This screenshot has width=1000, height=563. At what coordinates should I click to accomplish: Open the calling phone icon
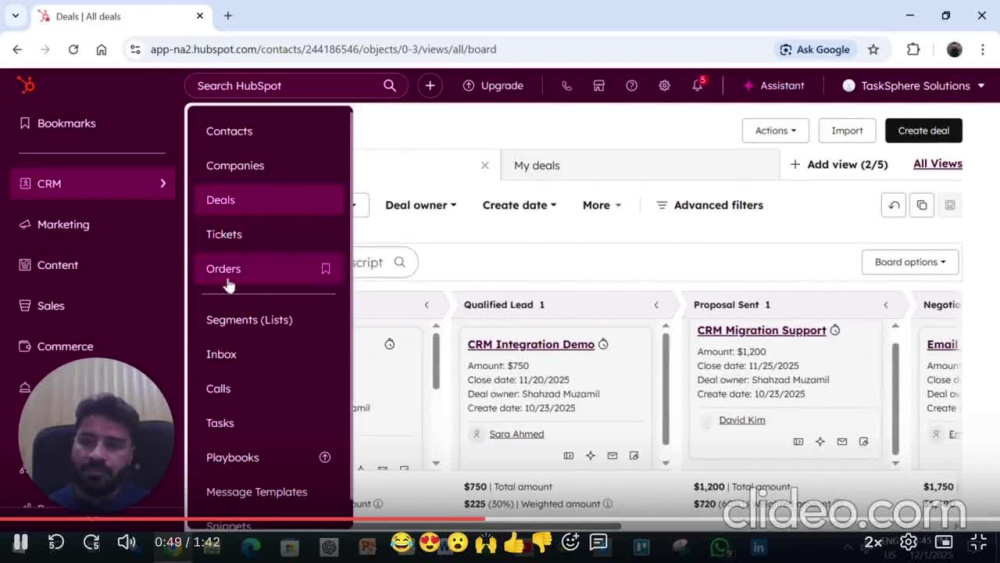tap(566, 85)
